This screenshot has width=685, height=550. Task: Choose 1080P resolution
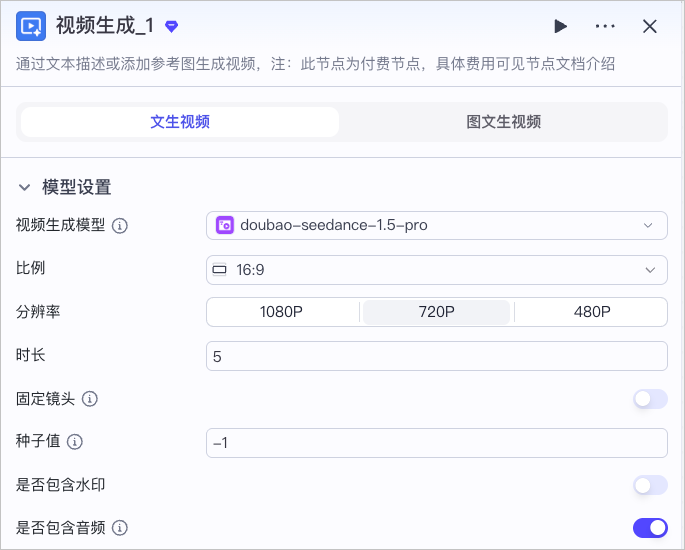[281, 312]
